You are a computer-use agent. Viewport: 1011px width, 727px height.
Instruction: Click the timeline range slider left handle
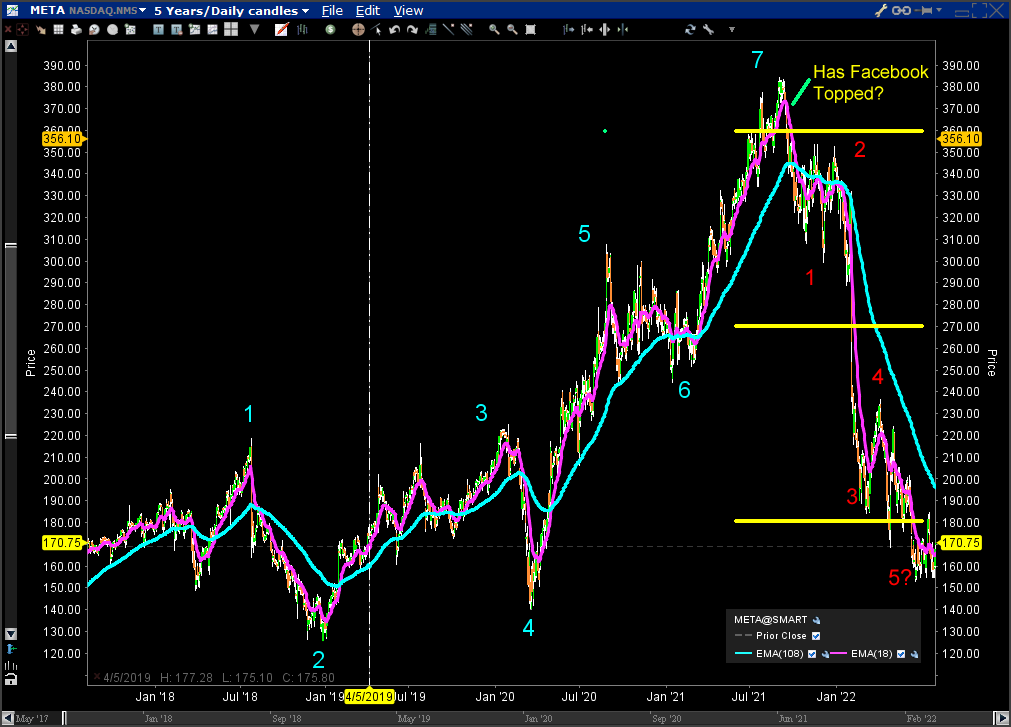point(64,718)
